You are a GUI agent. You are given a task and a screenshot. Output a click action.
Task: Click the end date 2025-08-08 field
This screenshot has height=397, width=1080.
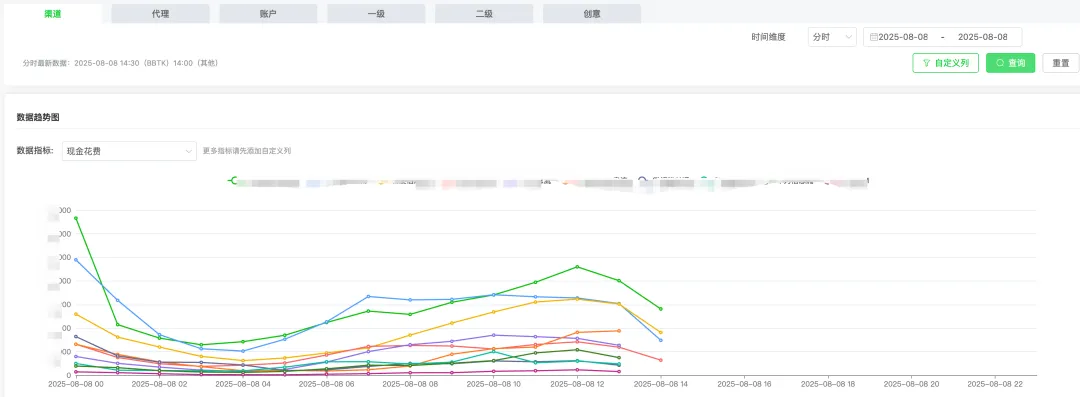(x=983, y=37)
